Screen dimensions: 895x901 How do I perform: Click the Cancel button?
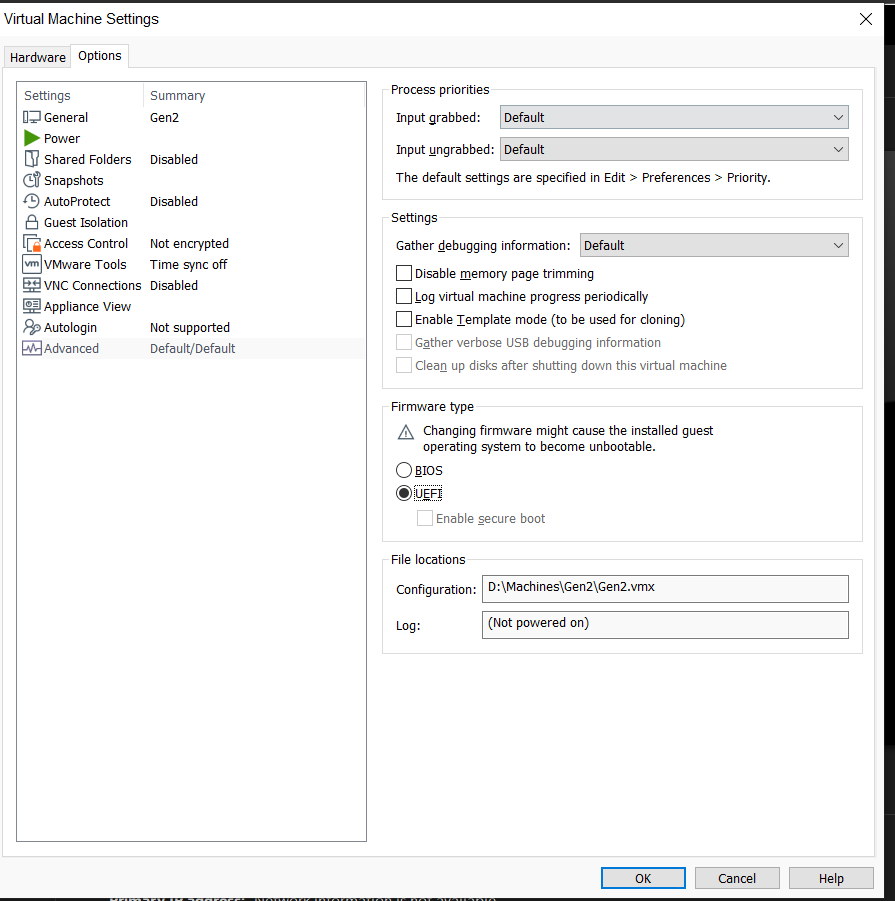point(737,878)
